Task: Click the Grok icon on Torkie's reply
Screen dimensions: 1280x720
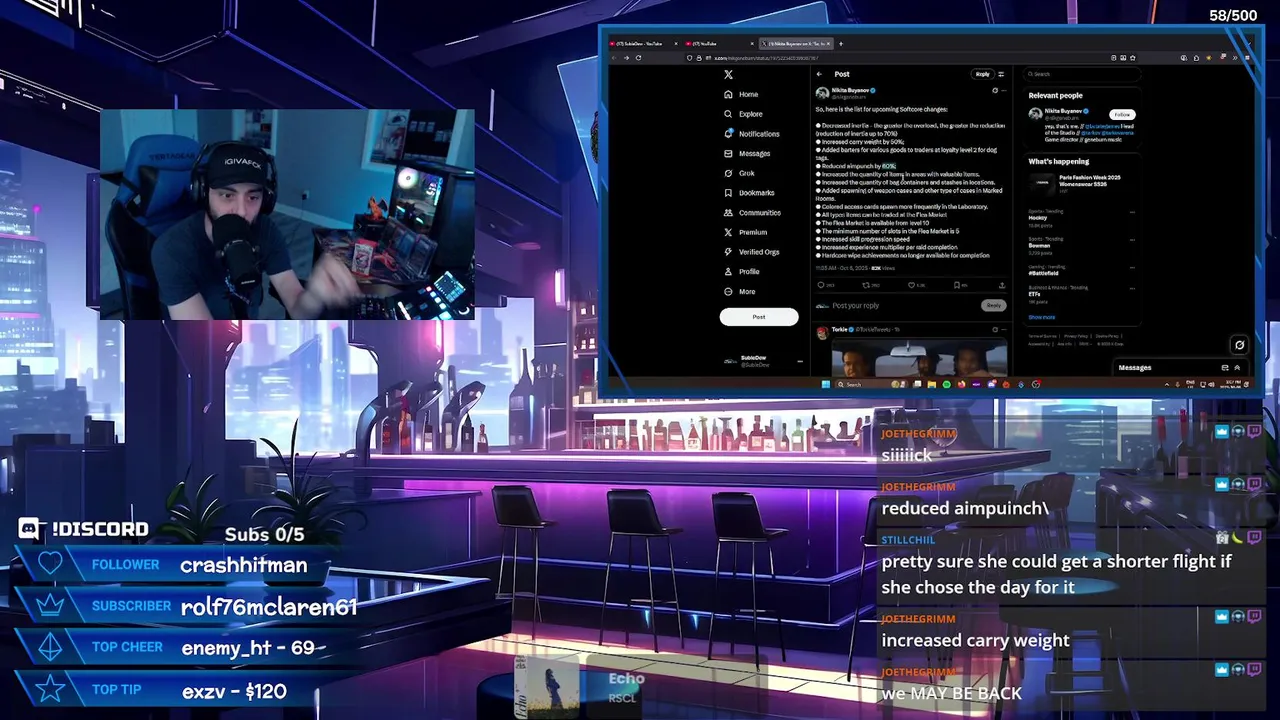Action: (x=995, y=329)
